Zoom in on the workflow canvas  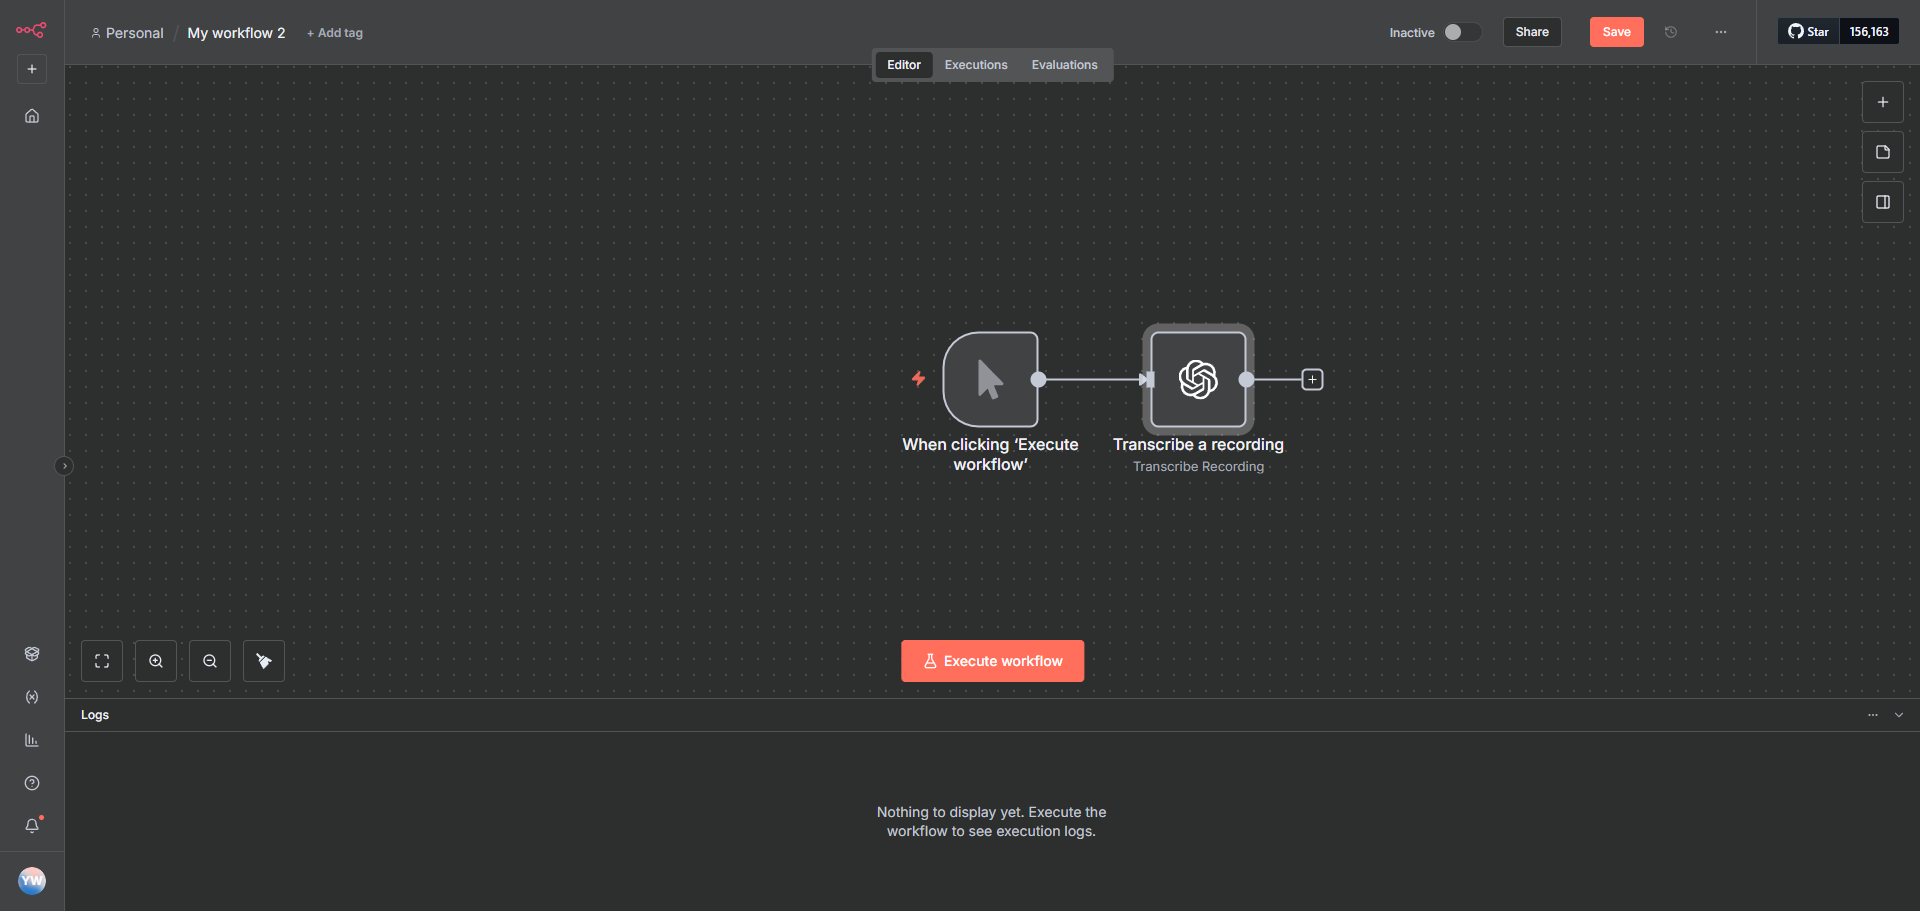[x=156, y=661]
